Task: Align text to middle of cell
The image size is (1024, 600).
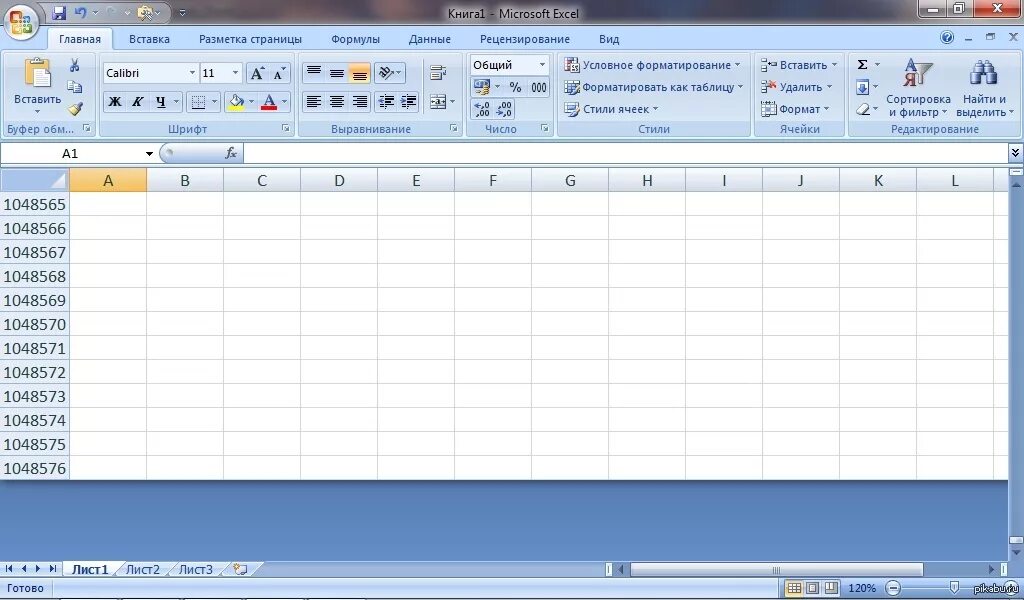Action: pos(336,72)
